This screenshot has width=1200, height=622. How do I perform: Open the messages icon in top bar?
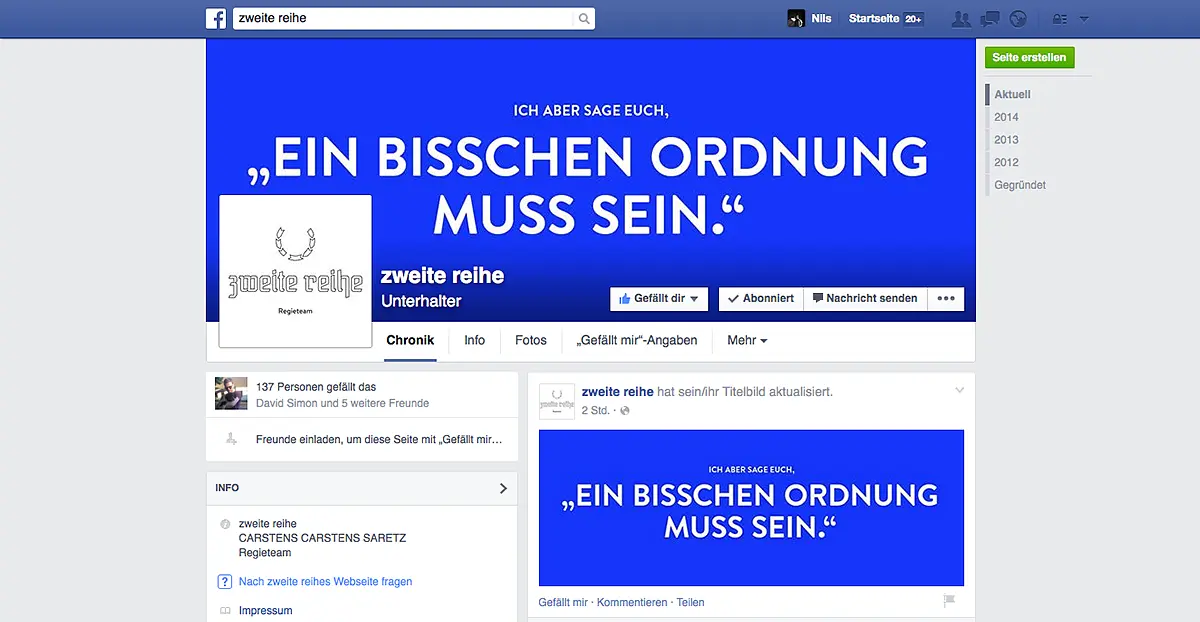point(990,19)
